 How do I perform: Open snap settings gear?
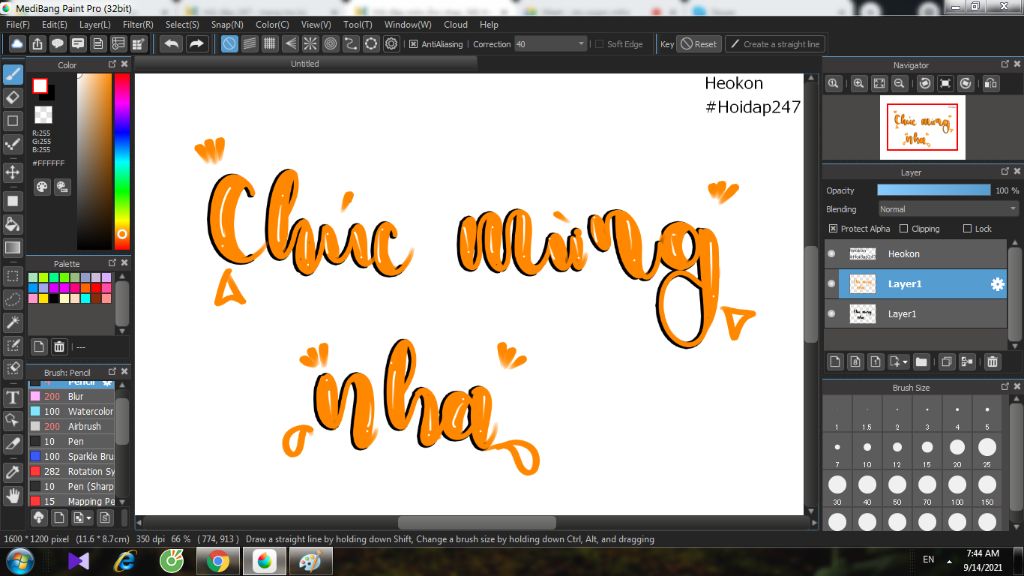[391, 44]
